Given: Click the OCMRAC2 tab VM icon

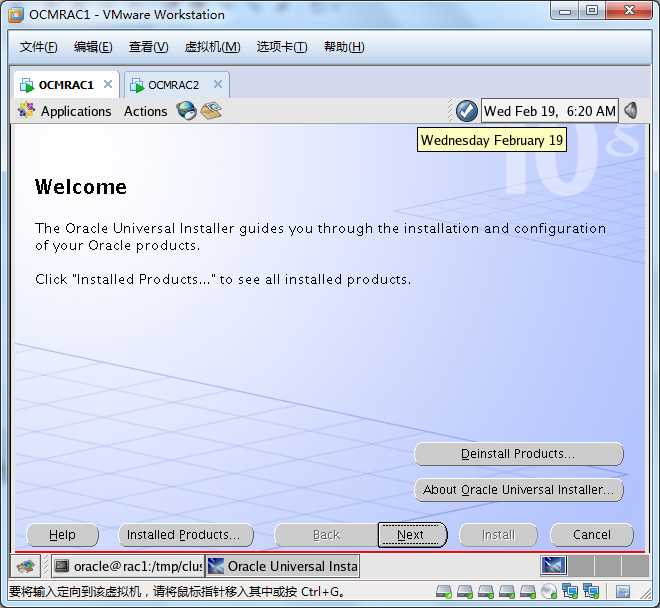Looking at the screenshot, I should pyautogui.click(x=137, y=85).
